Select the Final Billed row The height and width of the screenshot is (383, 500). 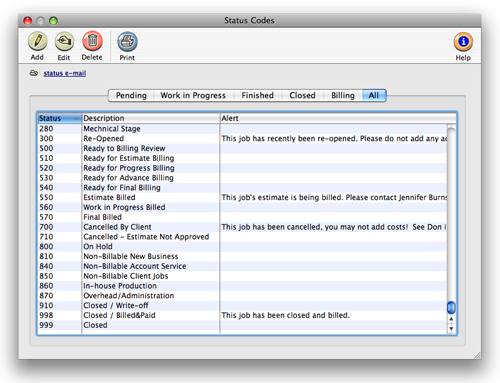(x=242, y=217)
